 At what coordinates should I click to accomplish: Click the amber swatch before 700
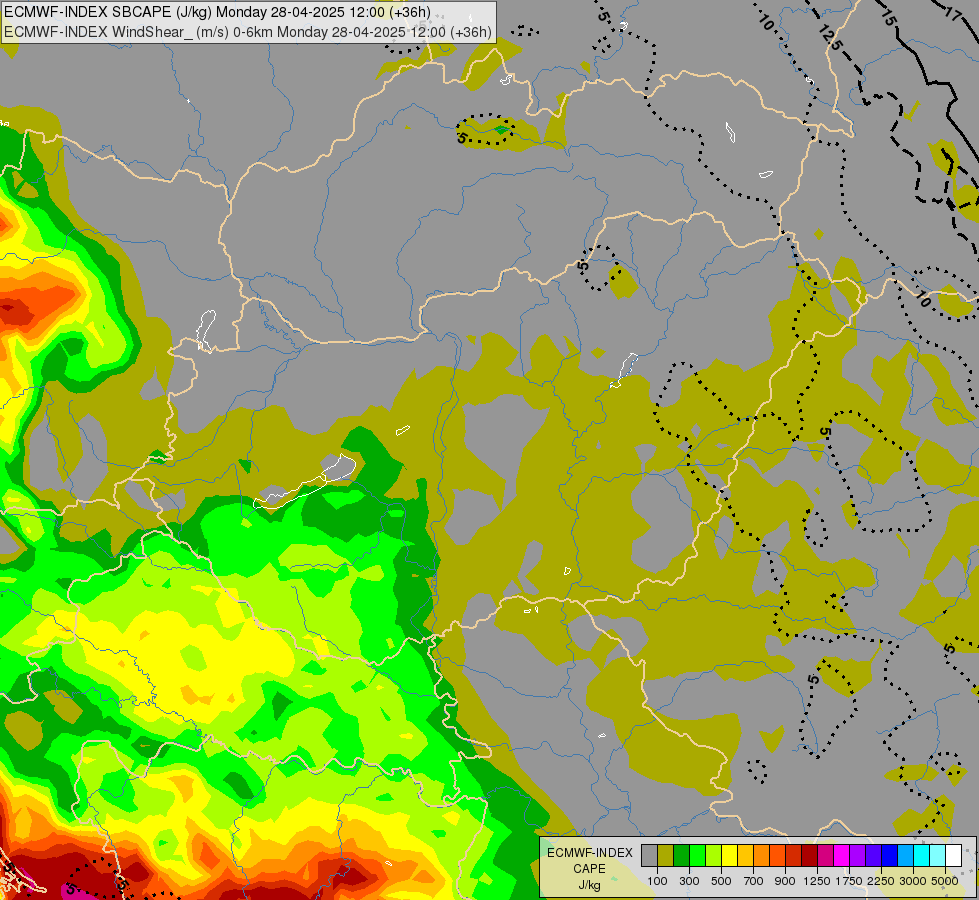pos(745,856)
